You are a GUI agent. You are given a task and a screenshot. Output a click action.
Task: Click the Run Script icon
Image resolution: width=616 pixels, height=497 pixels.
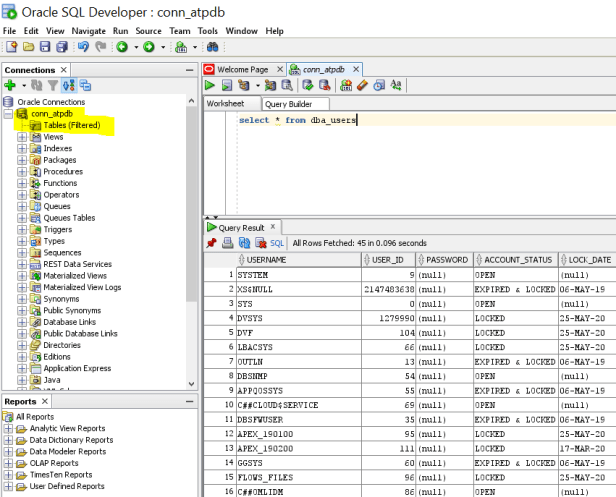[x=227, y=86]
